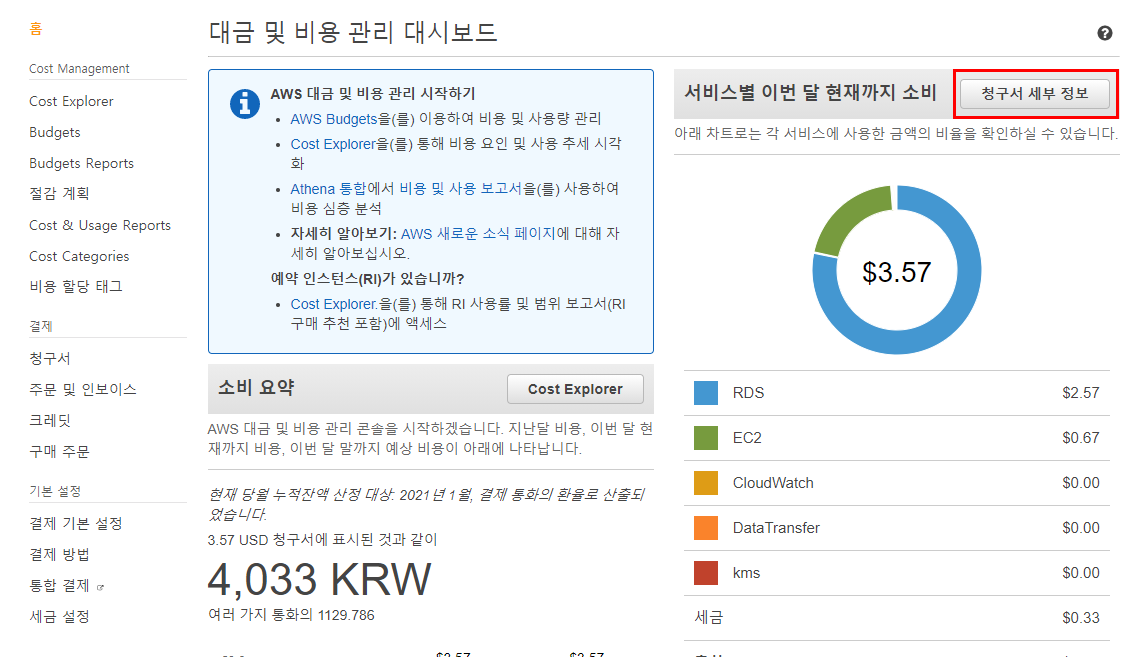This screenshot has height=657, width=1134.
Task: Click the 세금 row label
Action: tap(709, 617)
